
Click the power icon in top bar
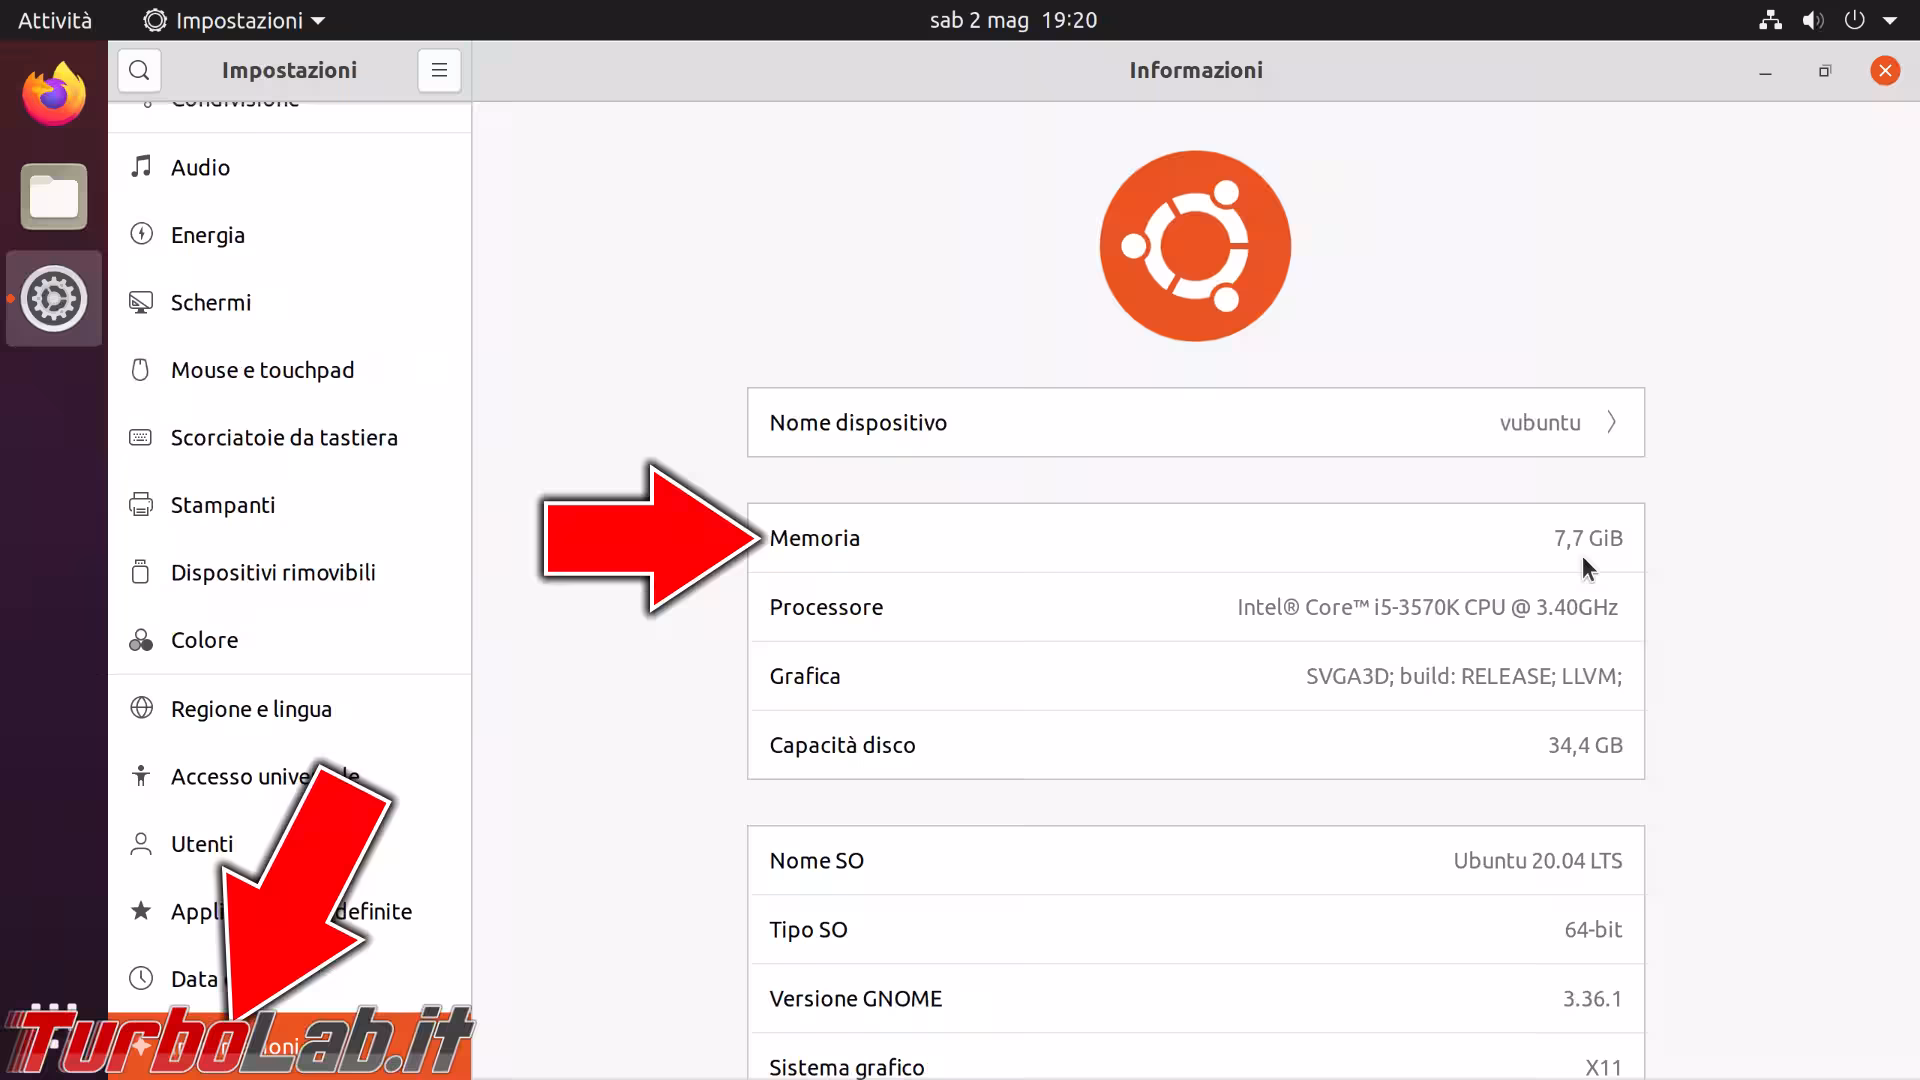[x=1854, y=20]
